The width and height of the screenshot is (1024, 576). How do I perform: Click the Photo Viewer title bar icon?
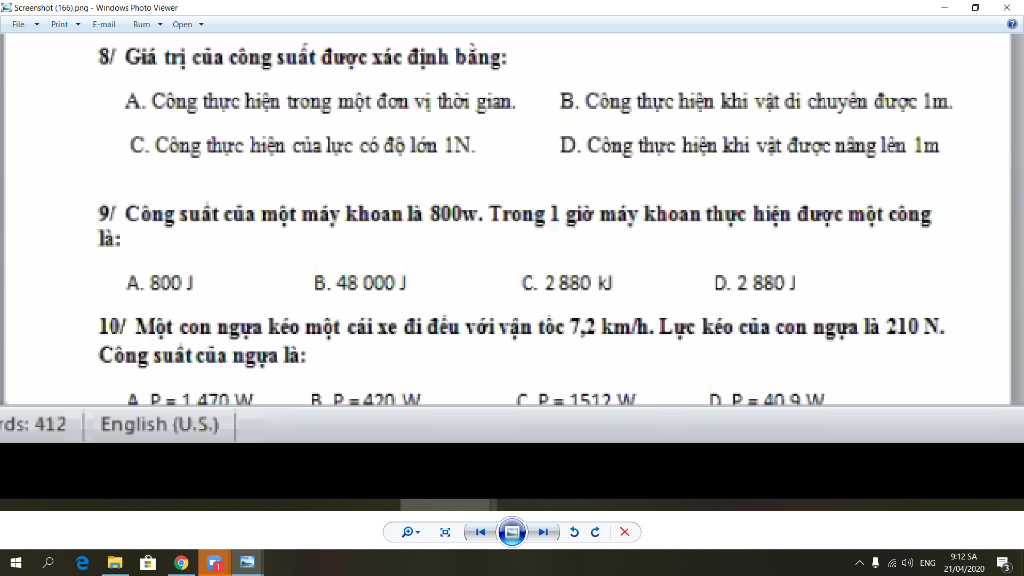click(x=7, y=8)
